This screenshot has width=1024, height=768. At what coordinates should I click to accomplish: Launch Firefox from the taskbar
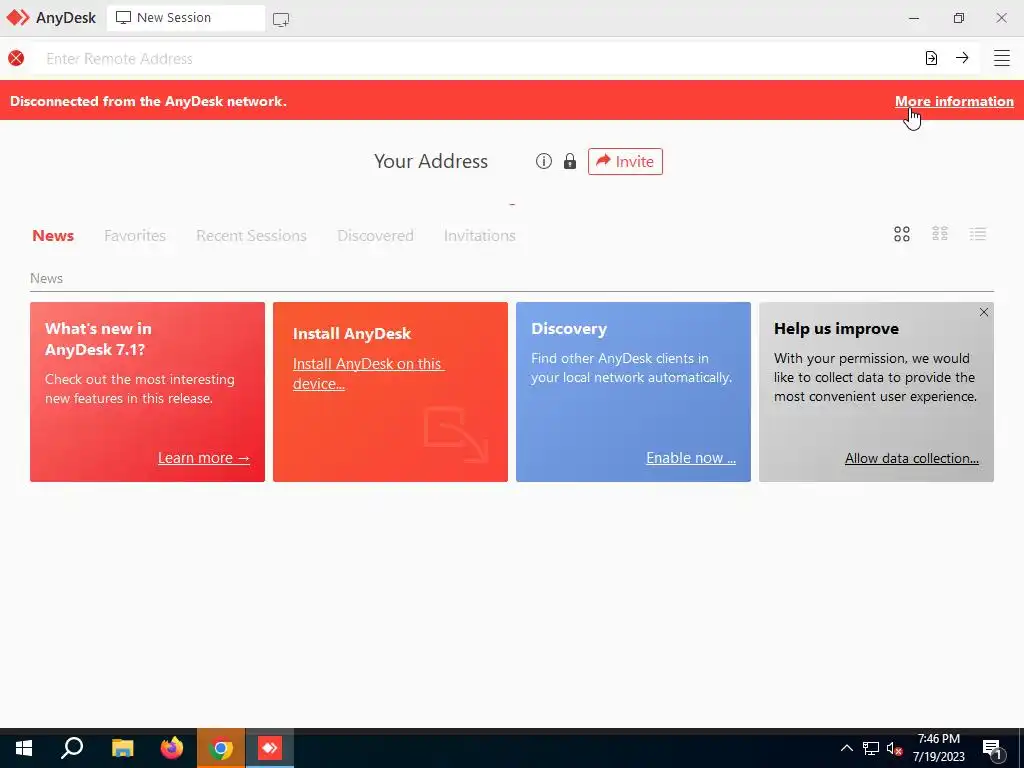point(172,748)
